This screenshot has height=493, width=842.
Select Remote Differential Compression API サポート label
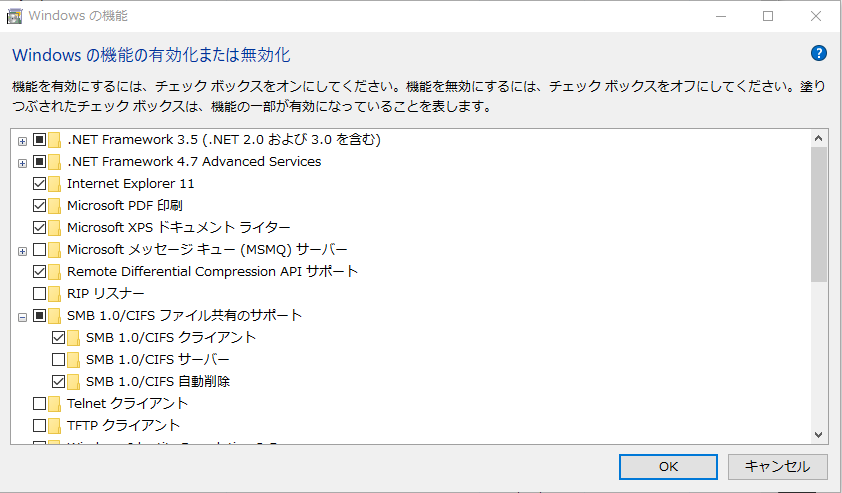coord(212,272)
